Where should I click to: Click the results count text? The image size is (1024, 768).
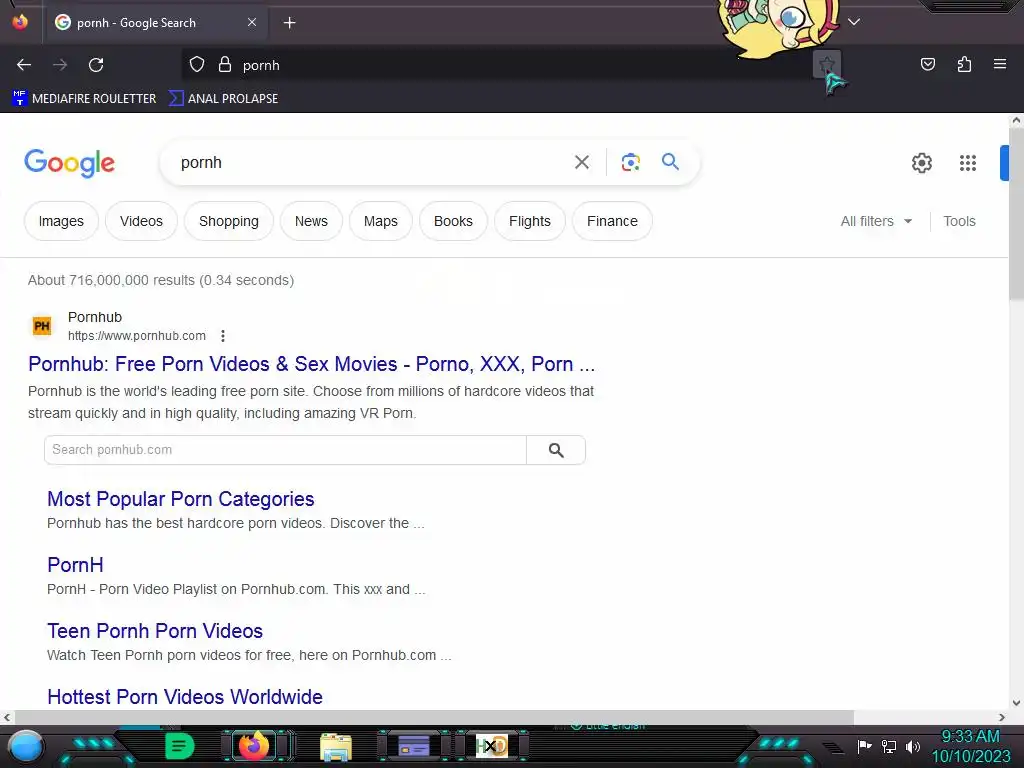(161, 280)
